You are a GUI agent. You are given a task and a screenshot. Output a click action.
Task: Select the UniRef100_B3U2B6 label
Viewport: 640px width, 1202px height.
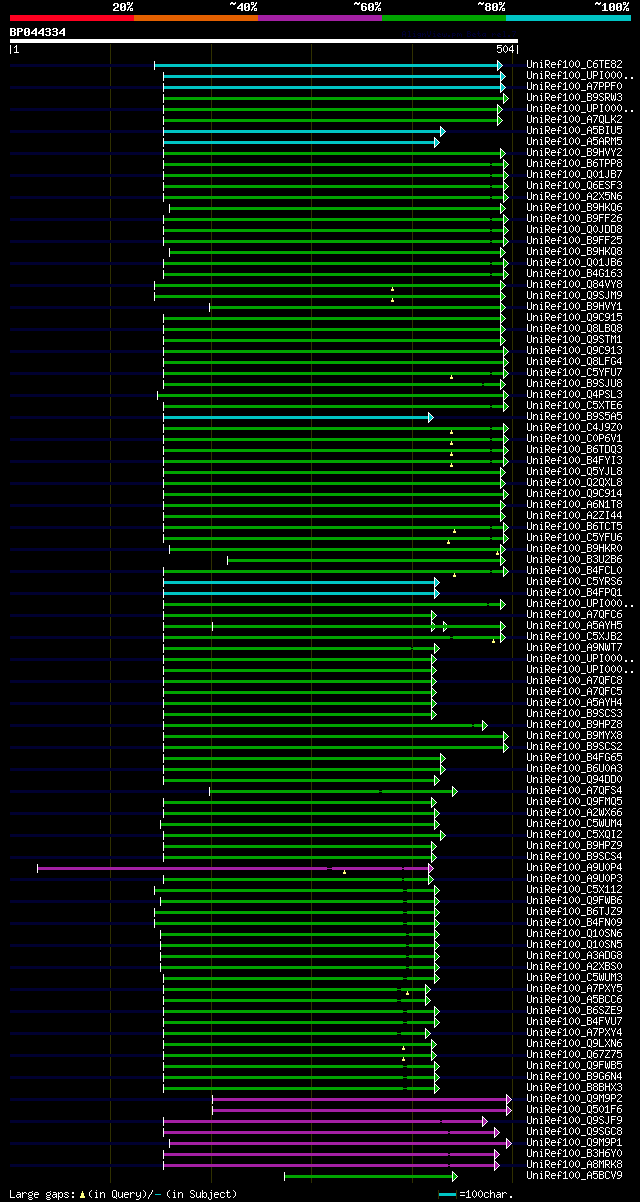pos(574,560)
